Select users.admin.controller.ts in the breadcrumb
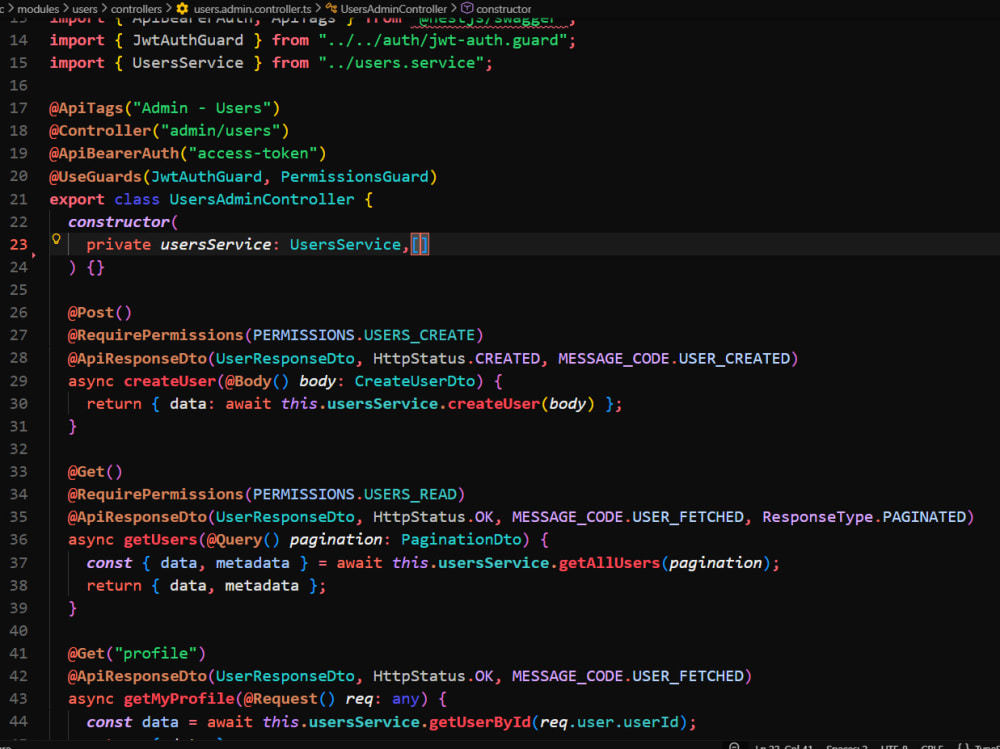1000x749 pixels. 253,9
